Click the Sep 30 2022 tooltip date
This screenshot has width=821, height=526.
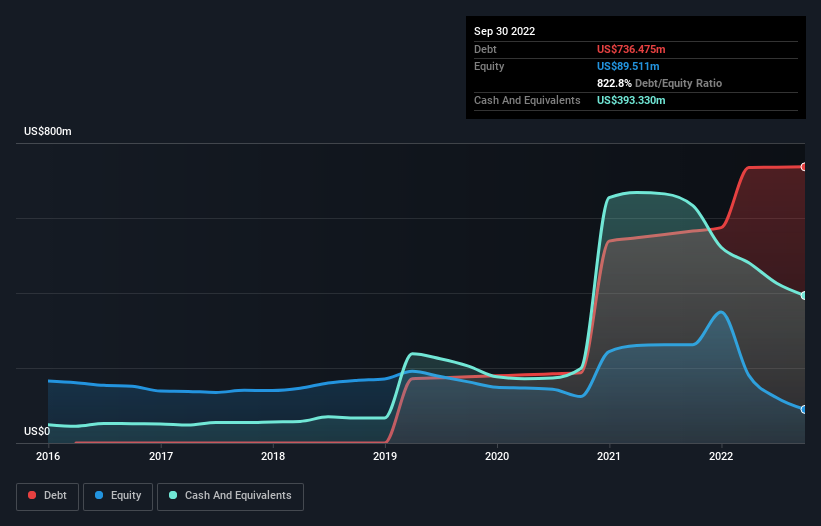tap(504, 31)
